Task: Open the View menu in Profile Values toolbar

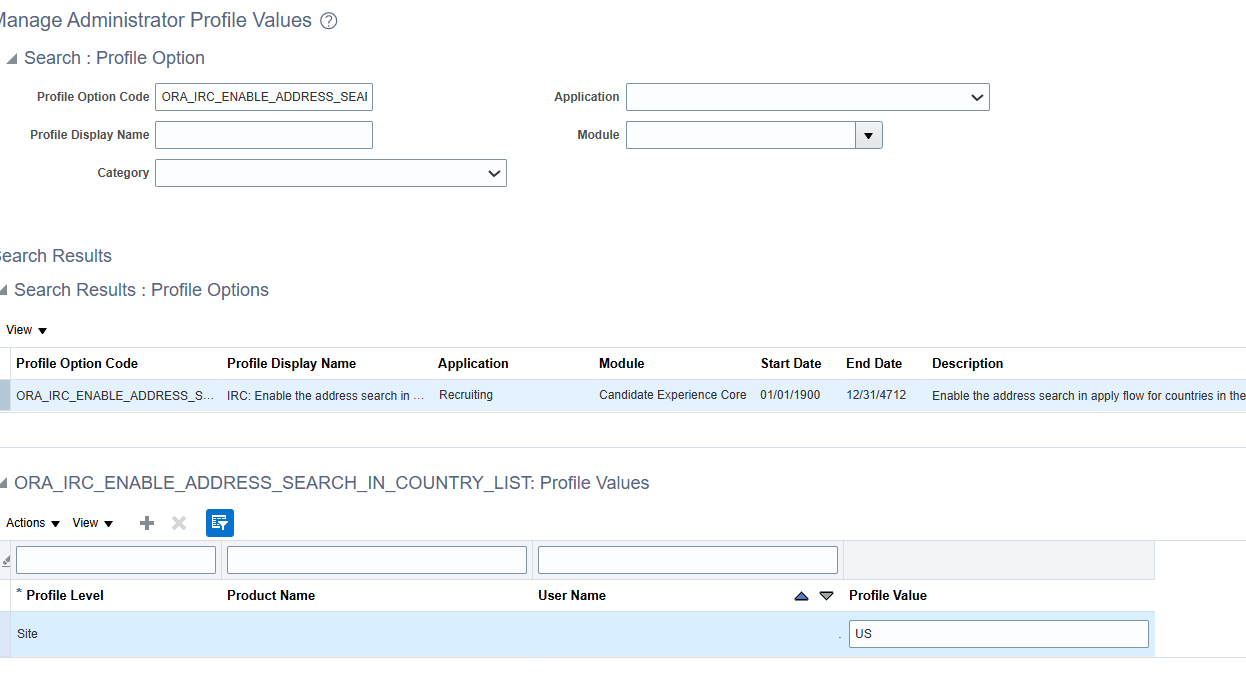Action: pos(92,522)
